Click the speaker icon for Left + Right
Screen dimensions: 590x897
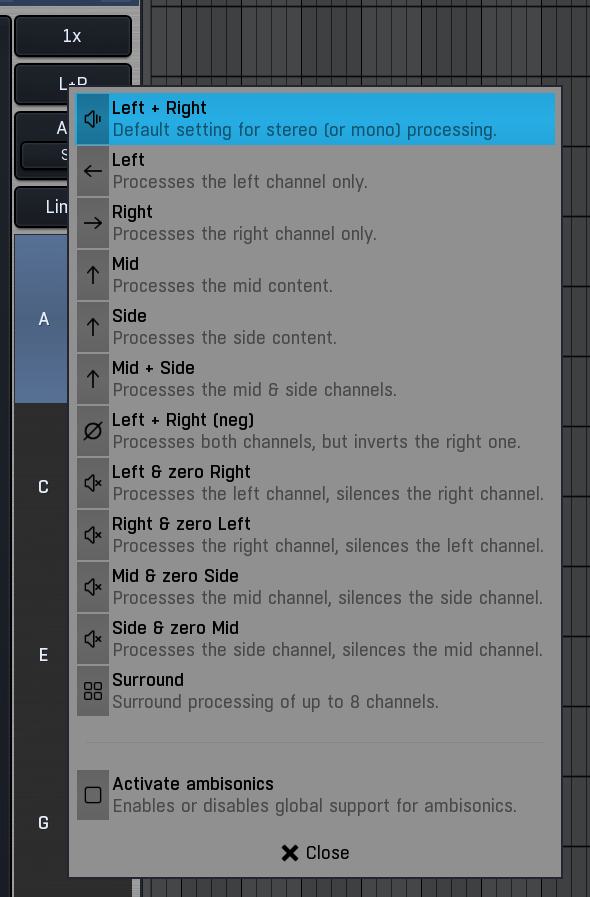point(93,119)
